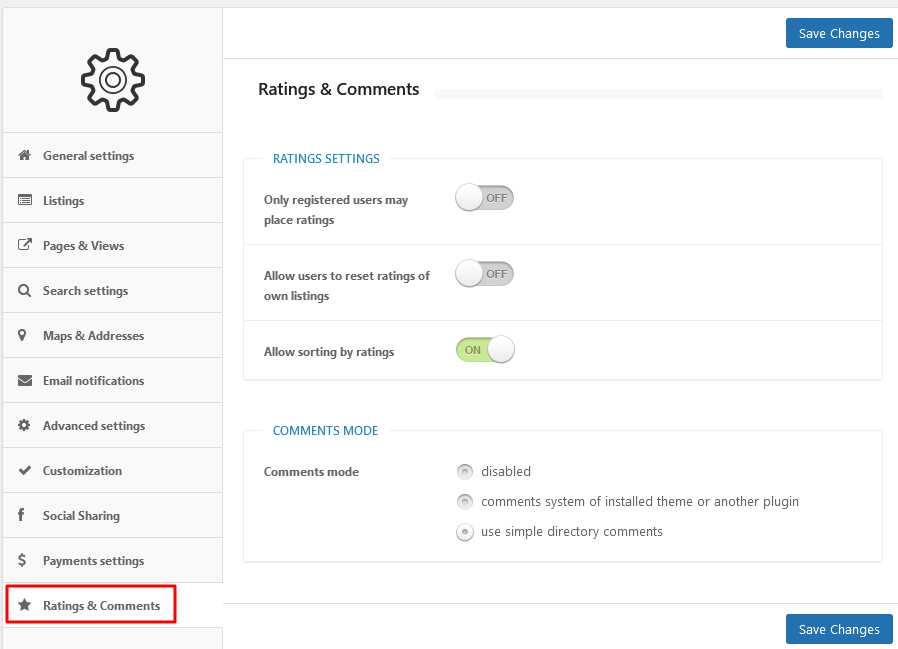Click the cog icon beside Advanced settings
Viewport: 898px width, 649px height.
tap(24, 425)
